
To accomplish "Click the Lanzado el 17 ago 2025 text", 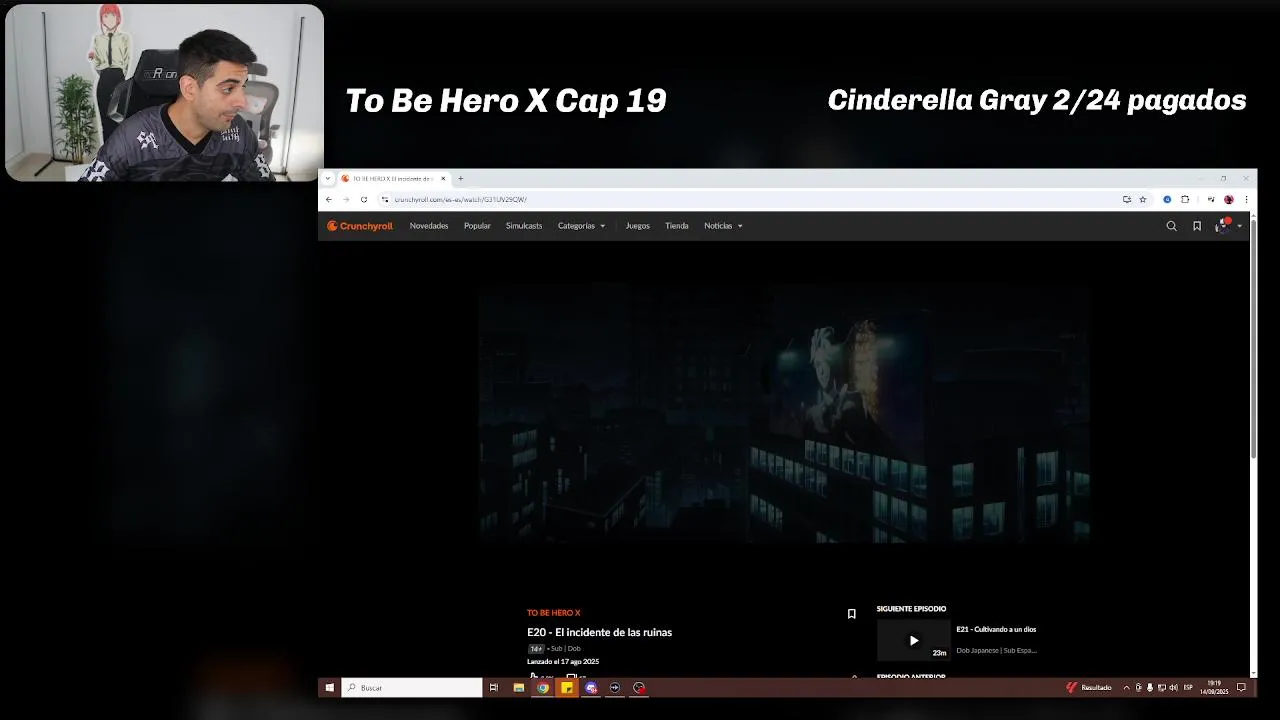I will (563, 661).
